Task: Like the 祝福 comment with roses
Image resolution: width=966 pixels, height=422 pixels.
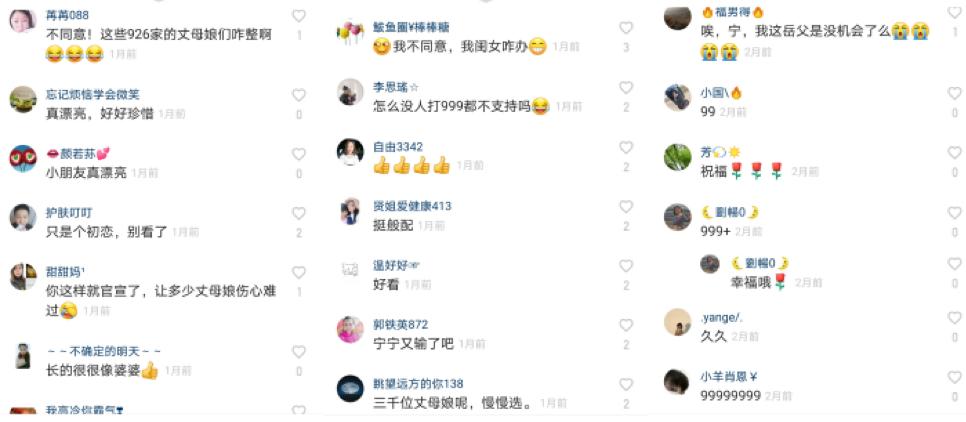Action: click(954, 152)
